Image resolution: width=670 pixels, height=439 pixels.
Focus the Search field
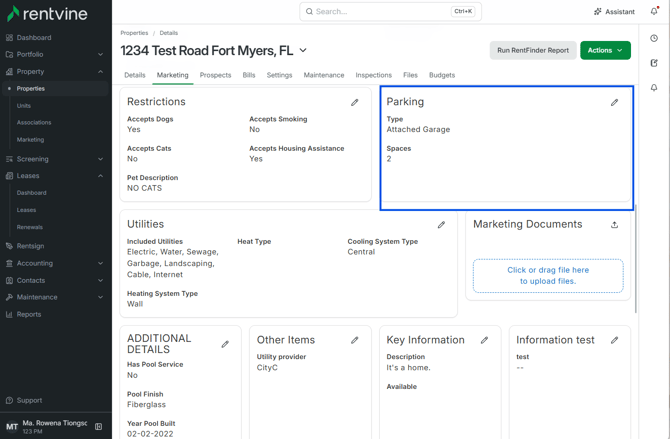[x=391, y=12]
